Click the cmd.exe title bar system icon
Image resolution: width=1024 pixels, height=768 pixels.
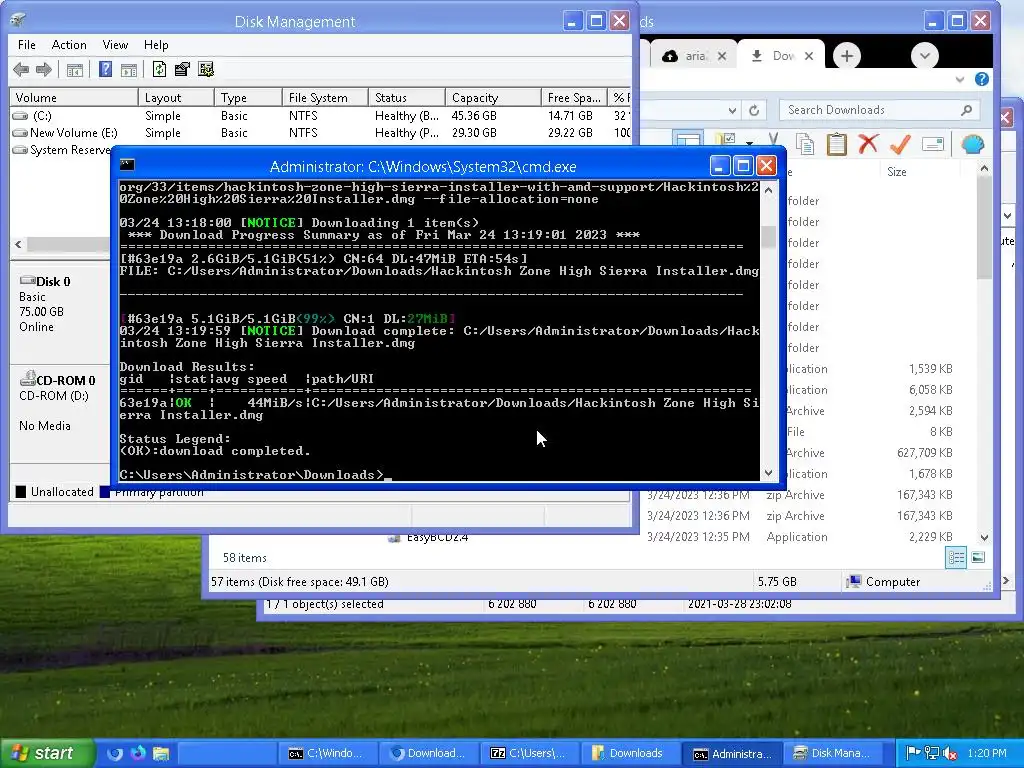click(x=127, y=166)
